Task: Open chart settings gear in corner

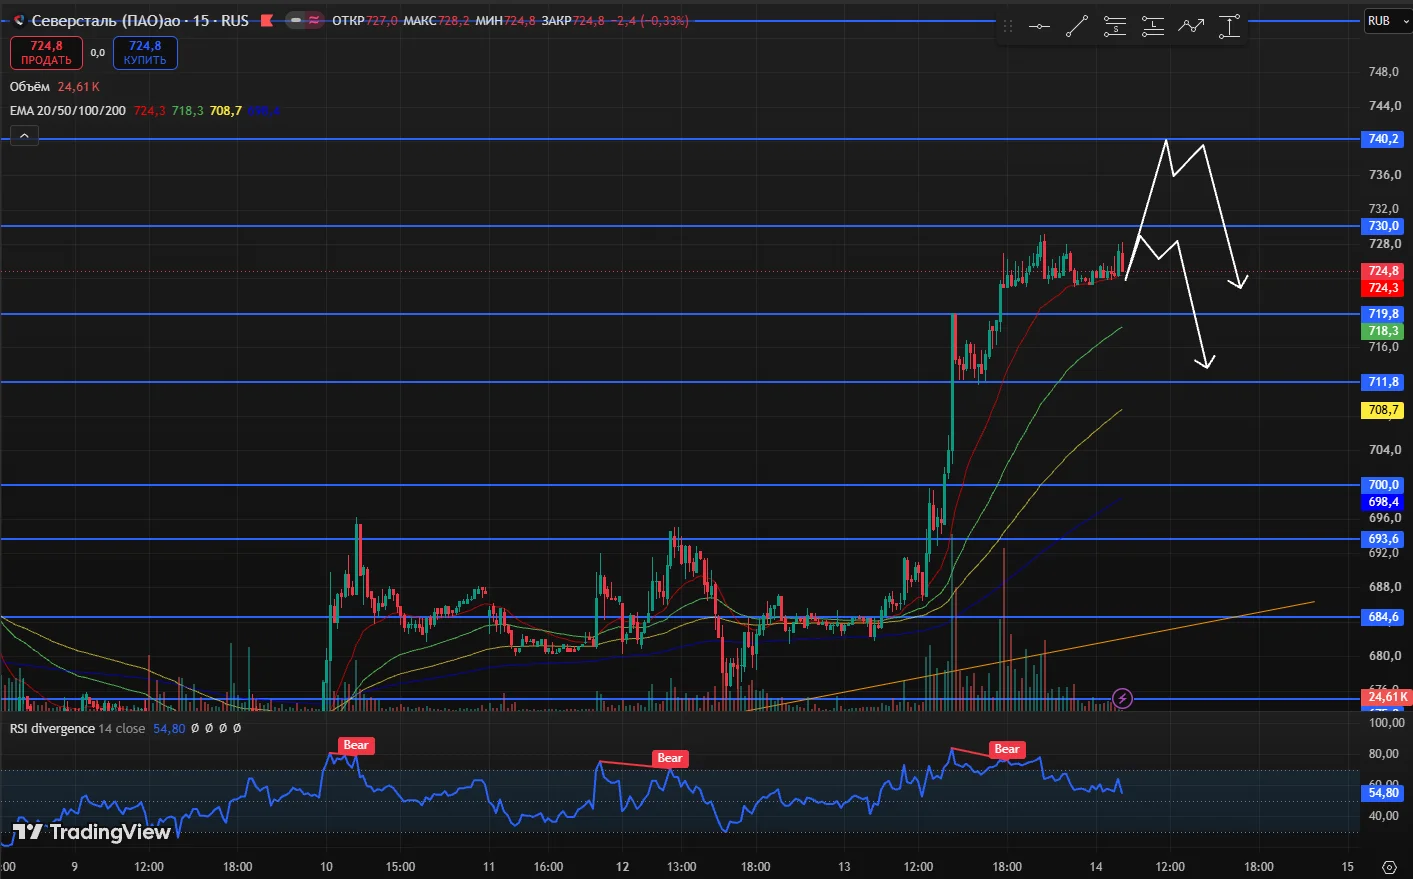Action: pyautogui.click(x=1389, y=867)
